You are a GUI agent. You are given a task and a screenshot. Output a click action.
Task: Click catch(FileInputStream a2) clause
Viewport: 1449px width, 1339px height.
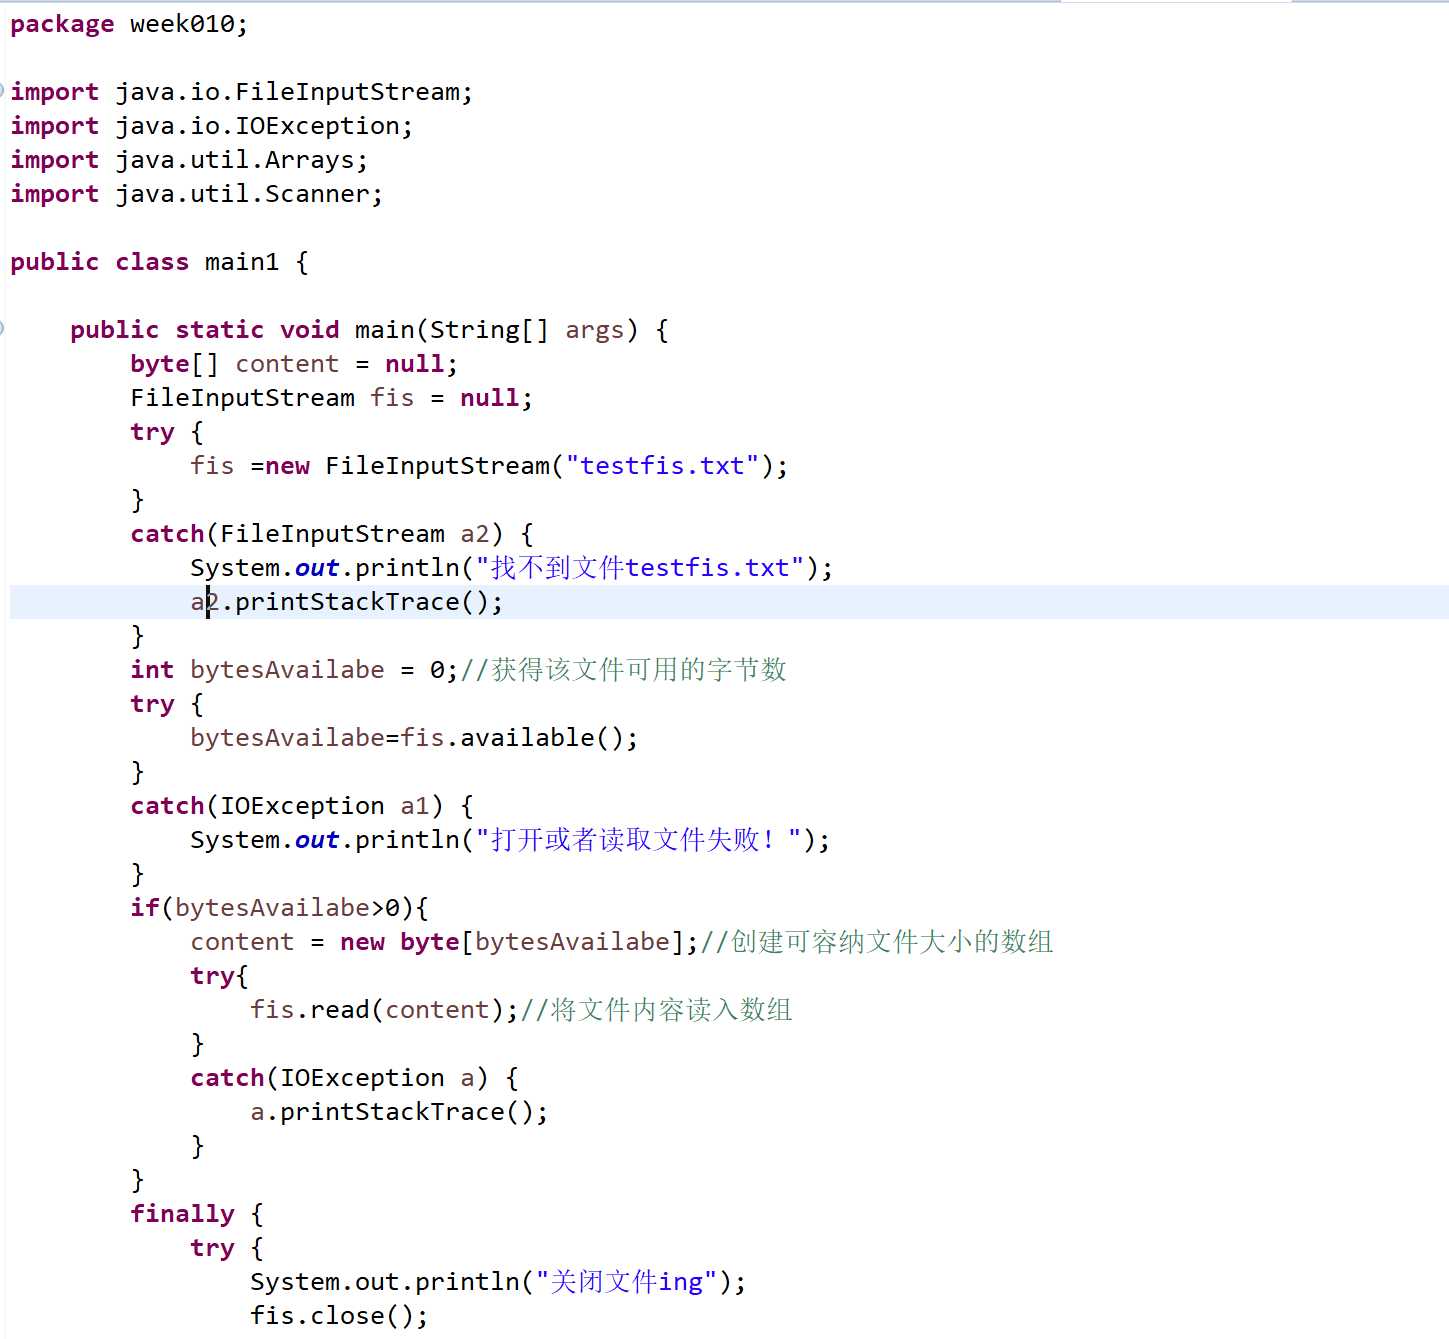click(x=317, y=534)
